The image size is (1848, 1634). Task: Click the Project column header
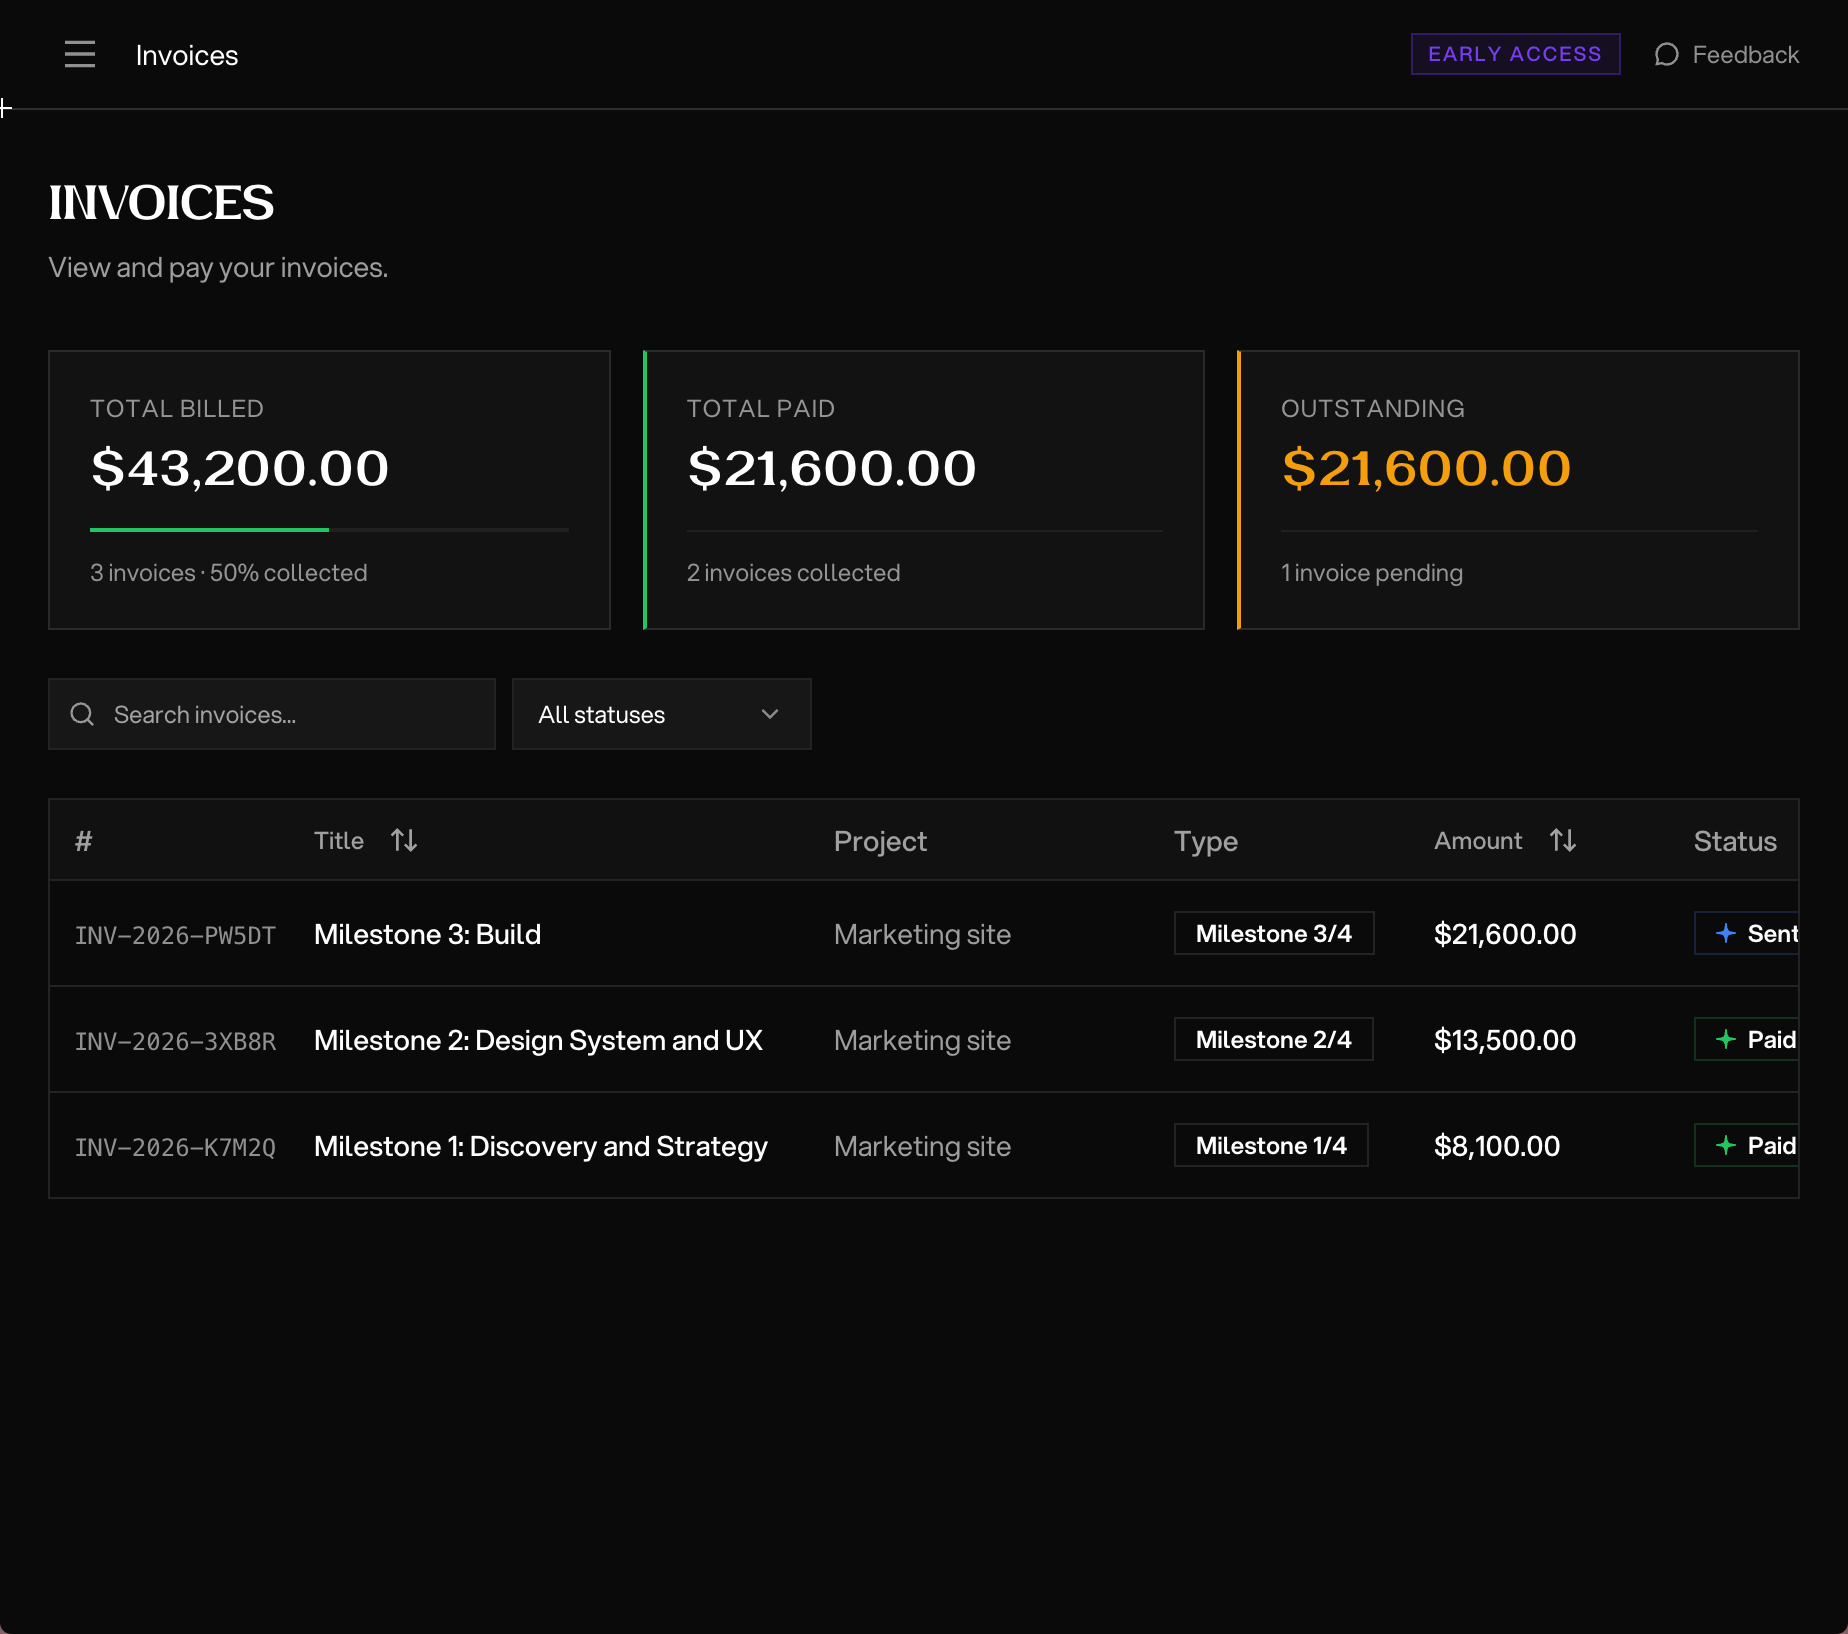click(x=880, y=841)
